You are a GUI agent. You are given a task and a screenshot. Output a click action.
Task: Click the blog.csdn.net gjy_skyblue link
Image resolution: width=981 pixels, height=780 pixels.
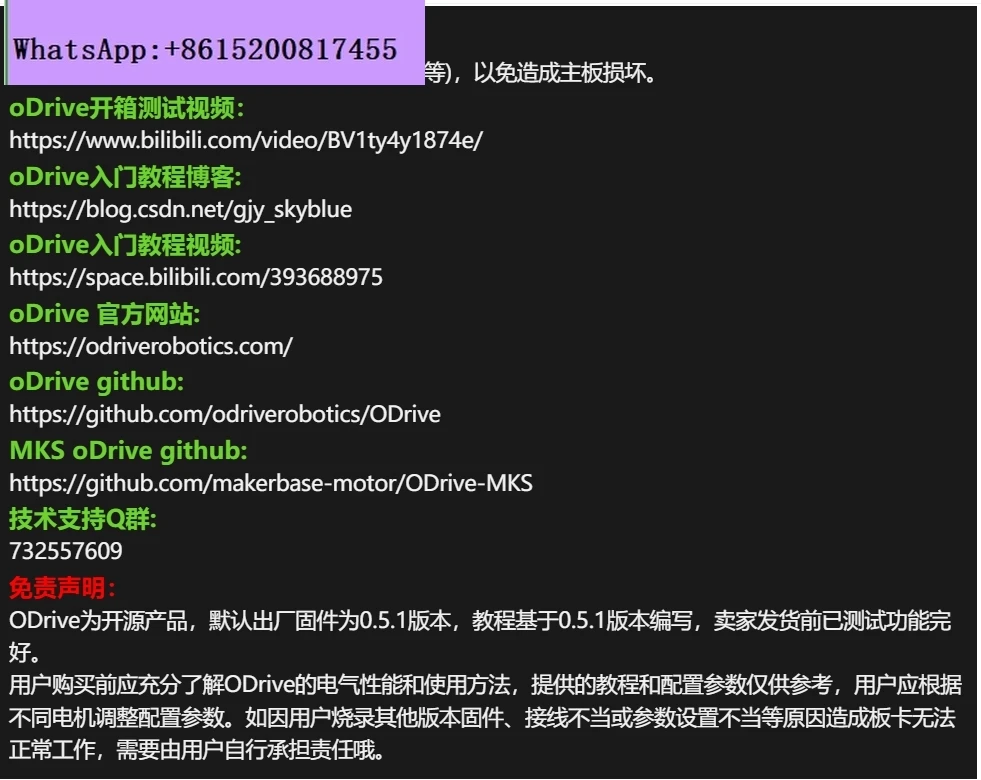[180, 209]
